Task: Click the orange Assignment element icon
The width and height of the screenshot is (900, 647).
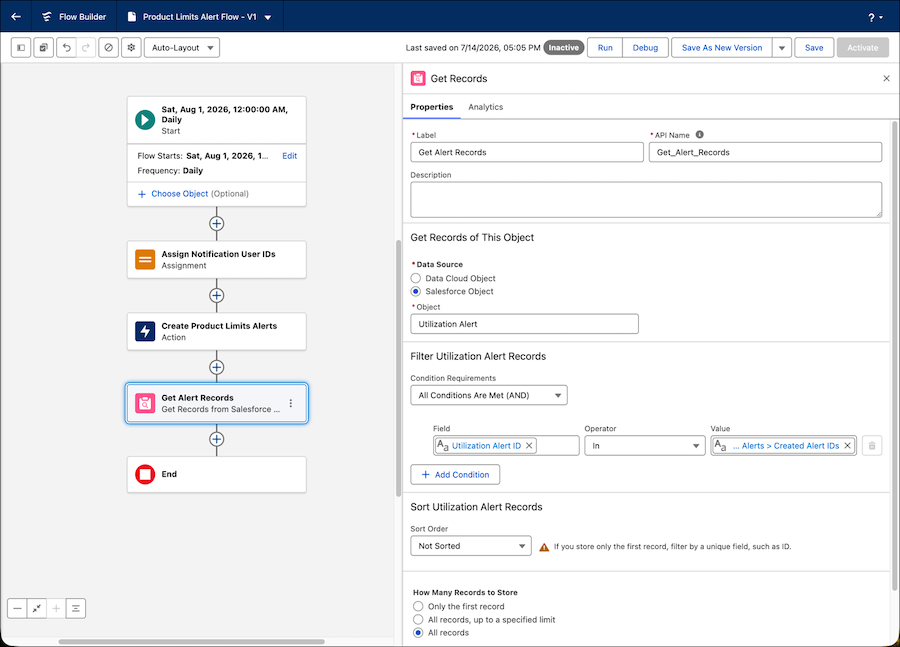Action: [x=145, y=259]
